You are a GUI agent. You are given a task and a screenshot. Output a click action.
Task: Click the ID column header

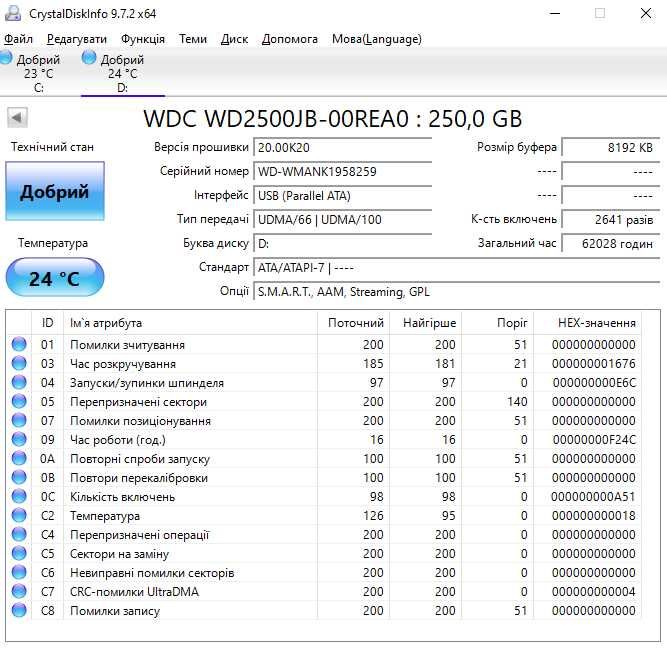47,323
